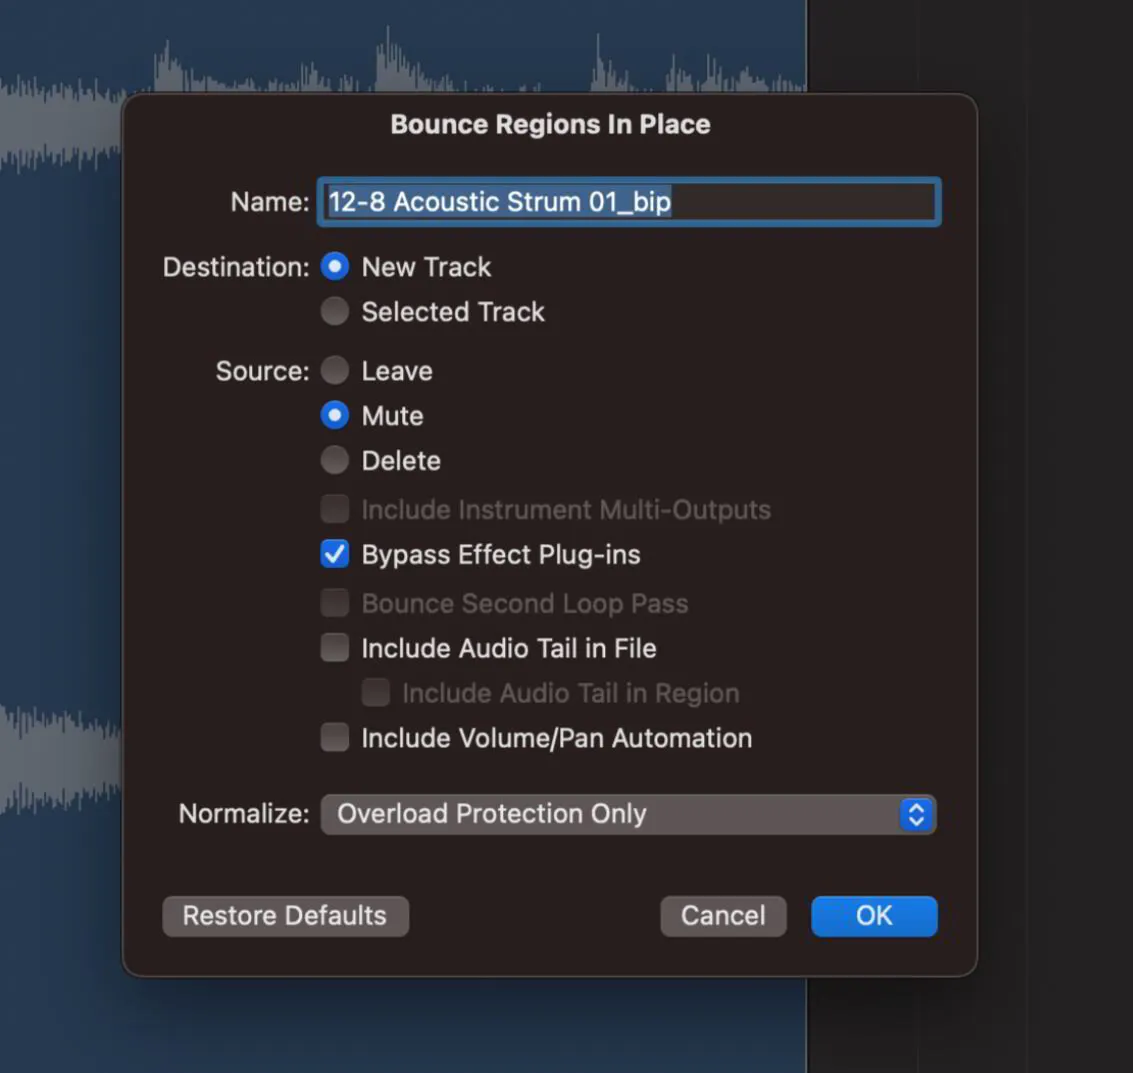Cancel the bounce dialog
This screenshot has height=1073, width=1133.
(723, 915)
